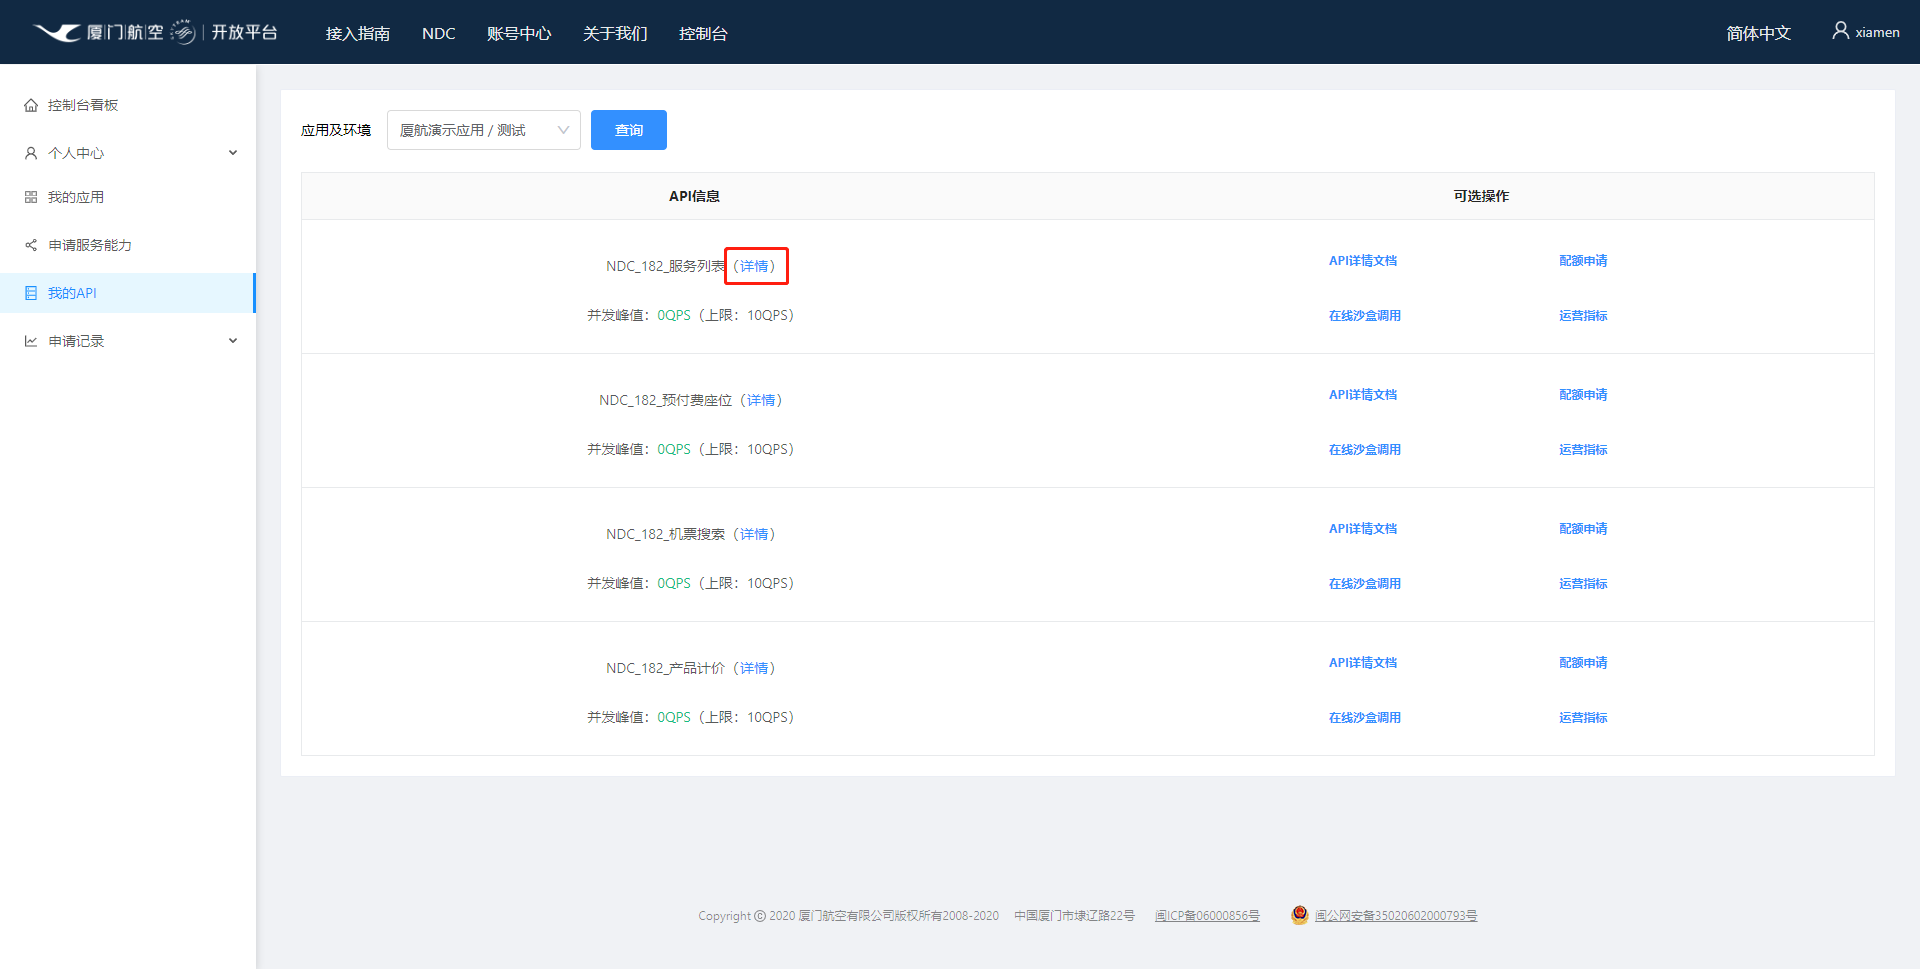Viewport: 1920px width, 969px height.
Task: View 运营指标 for NDC_182_机票搜索
Action: tap(1583, 584)
